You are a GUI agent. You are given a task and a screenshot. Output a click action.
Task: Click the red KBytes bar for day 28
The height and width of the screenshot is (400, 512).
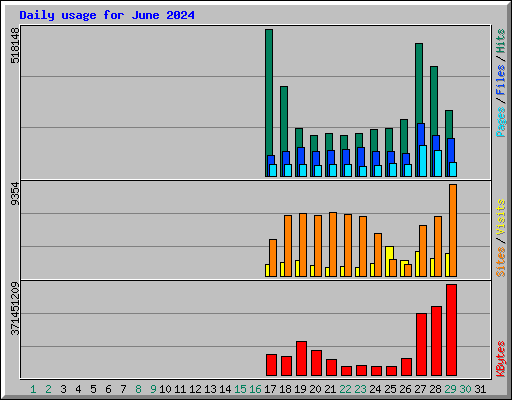(x=437, y=341)
